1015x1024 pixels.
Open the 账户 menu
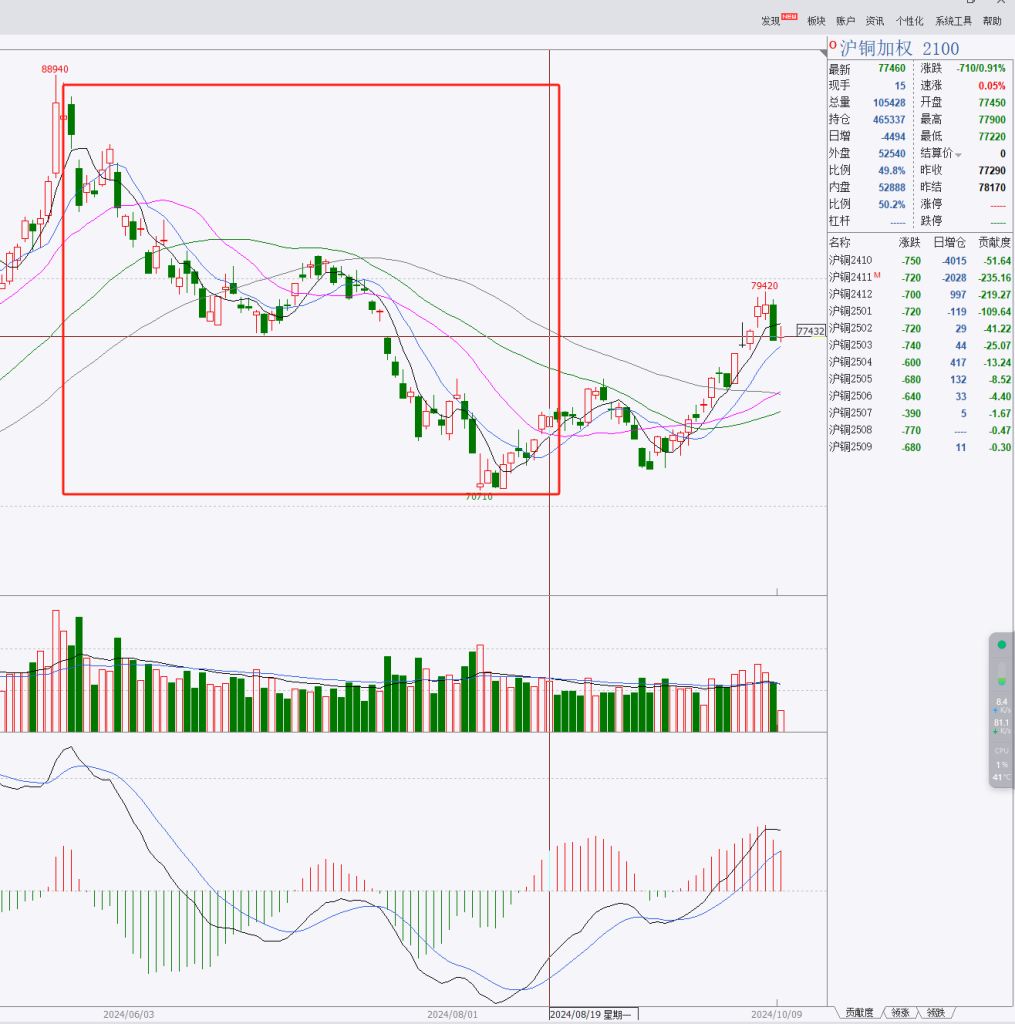pos(845,21)
